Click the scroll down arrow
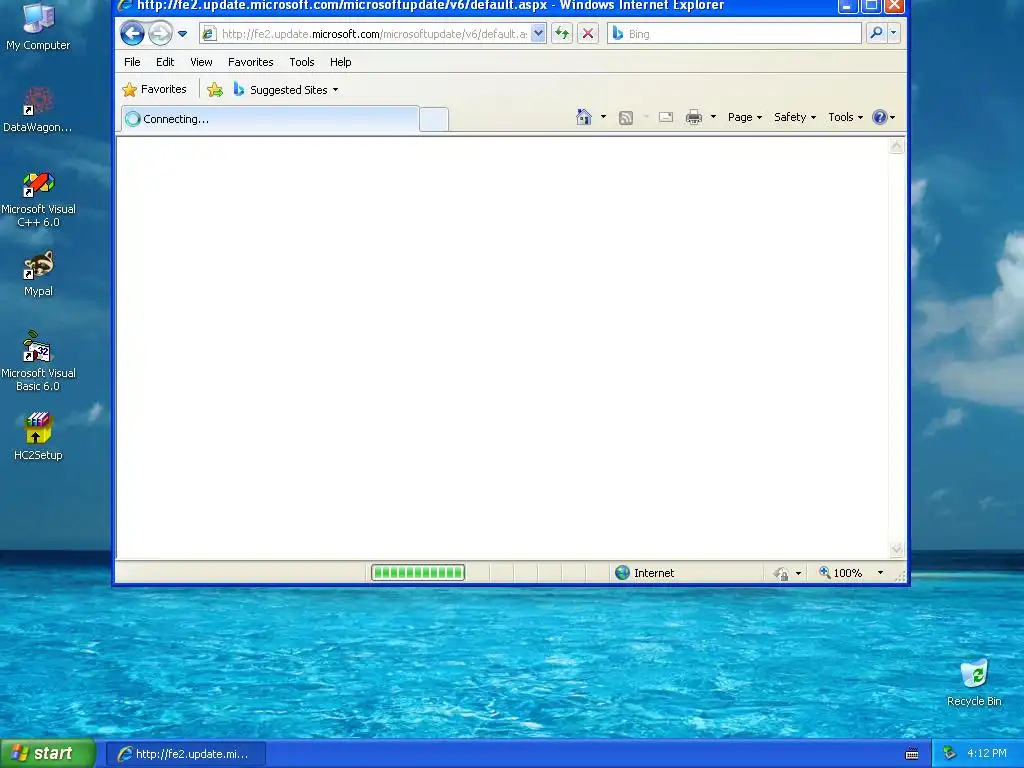Screen dimensions: 1024x768 pos(897,550)
